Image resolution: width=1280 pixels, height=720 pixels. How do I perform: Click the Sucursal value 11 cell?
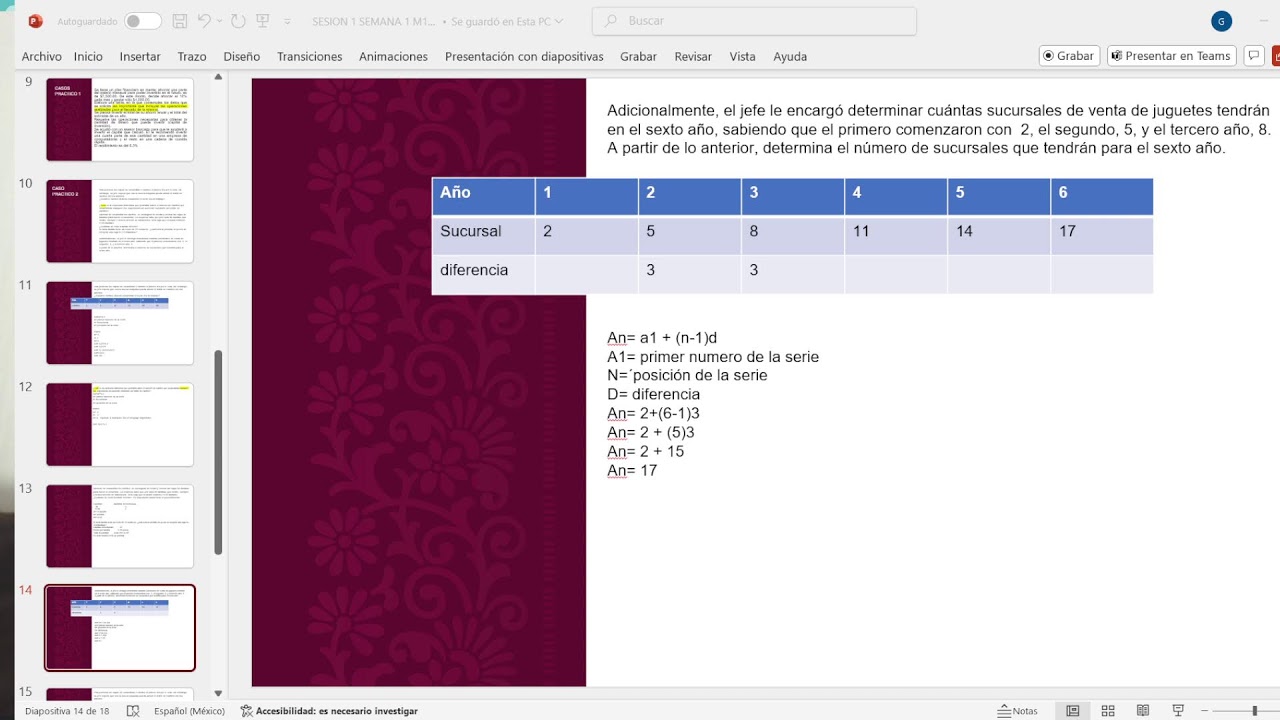click(x=896, y=235)
